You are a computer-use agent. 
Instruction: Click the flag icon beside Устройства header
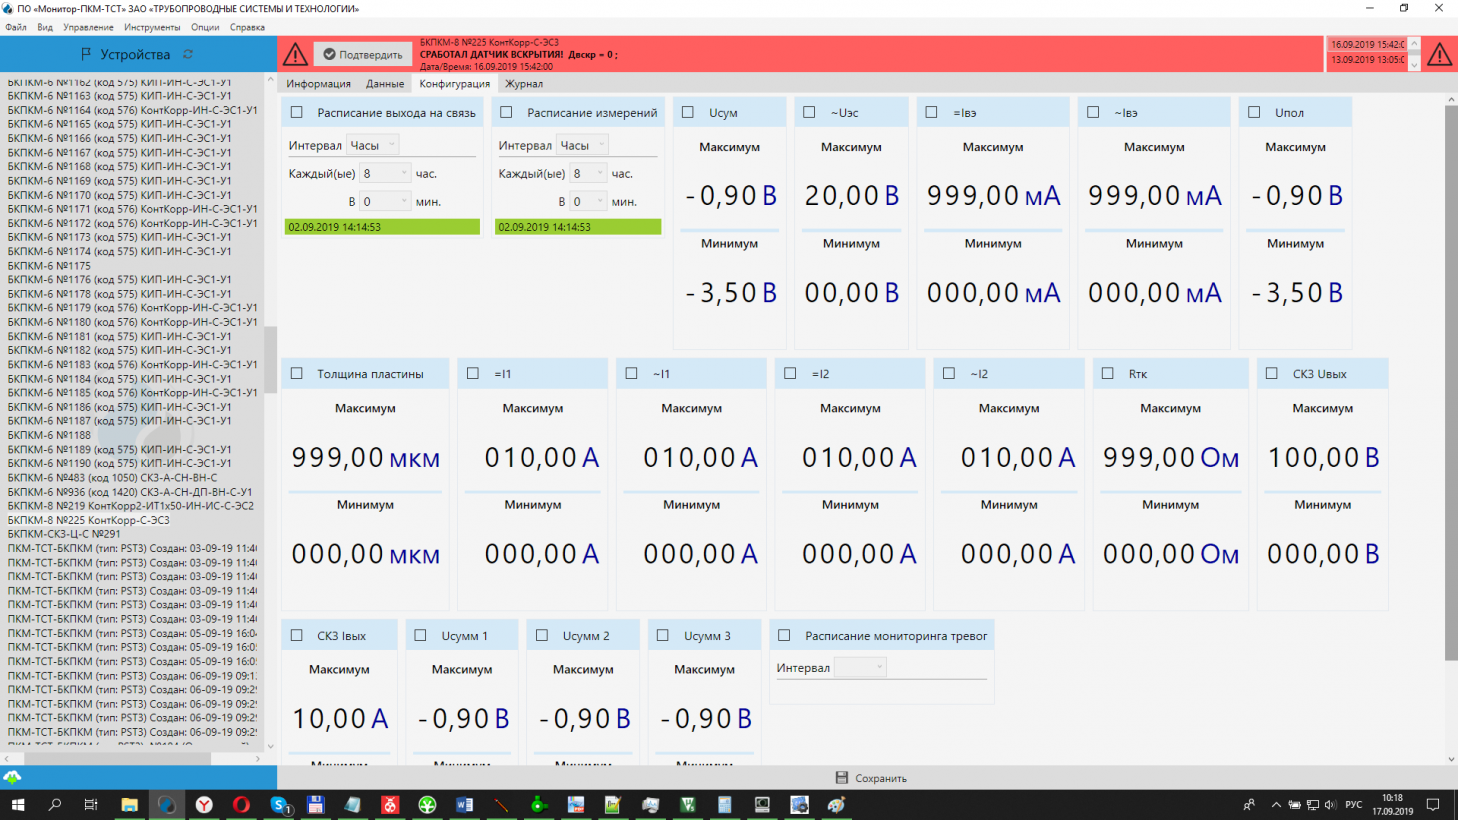coord(86,54)
